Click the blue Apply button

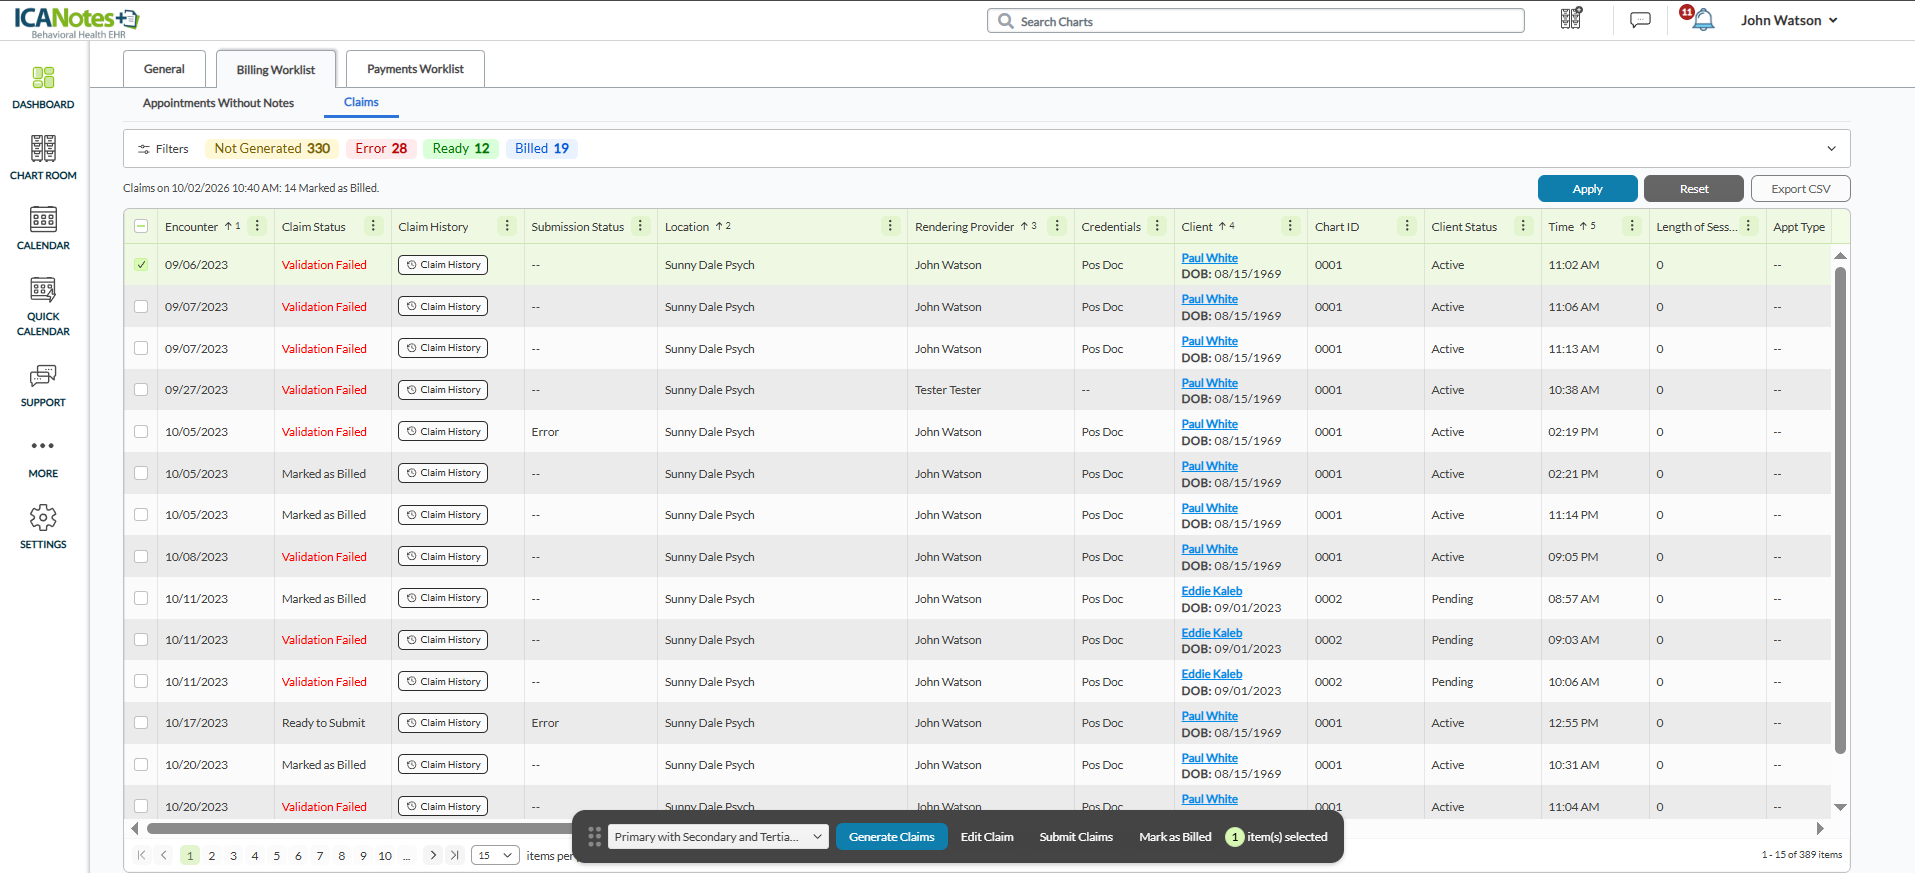pyautogui.click(x=1587, y=189)
